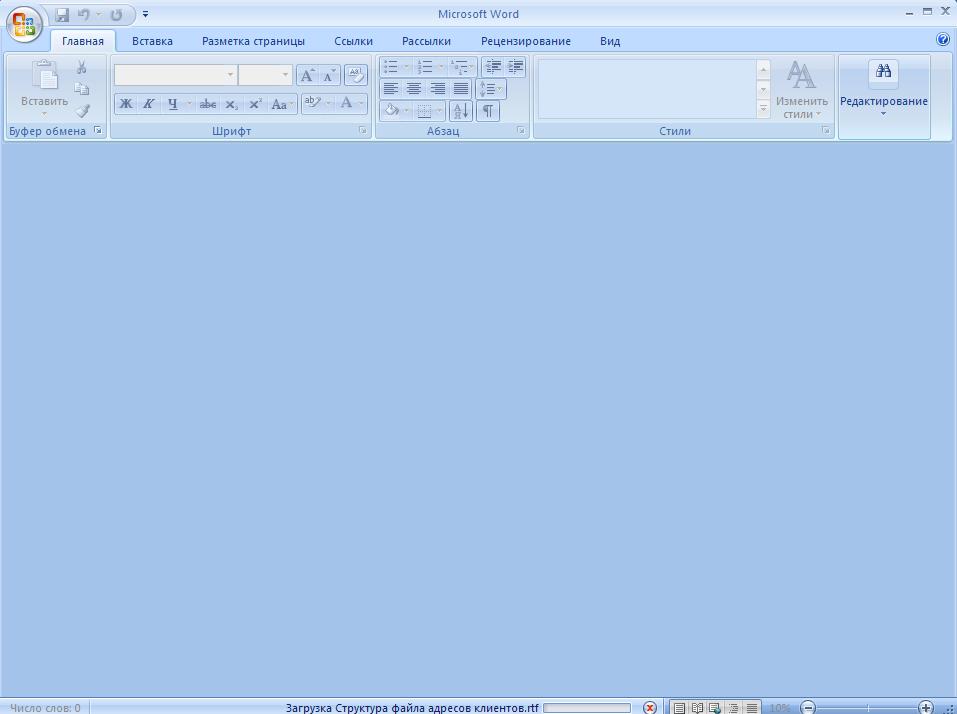
Task: Redo action in Quick Access toolbar
Action: [x=116, y=14]
